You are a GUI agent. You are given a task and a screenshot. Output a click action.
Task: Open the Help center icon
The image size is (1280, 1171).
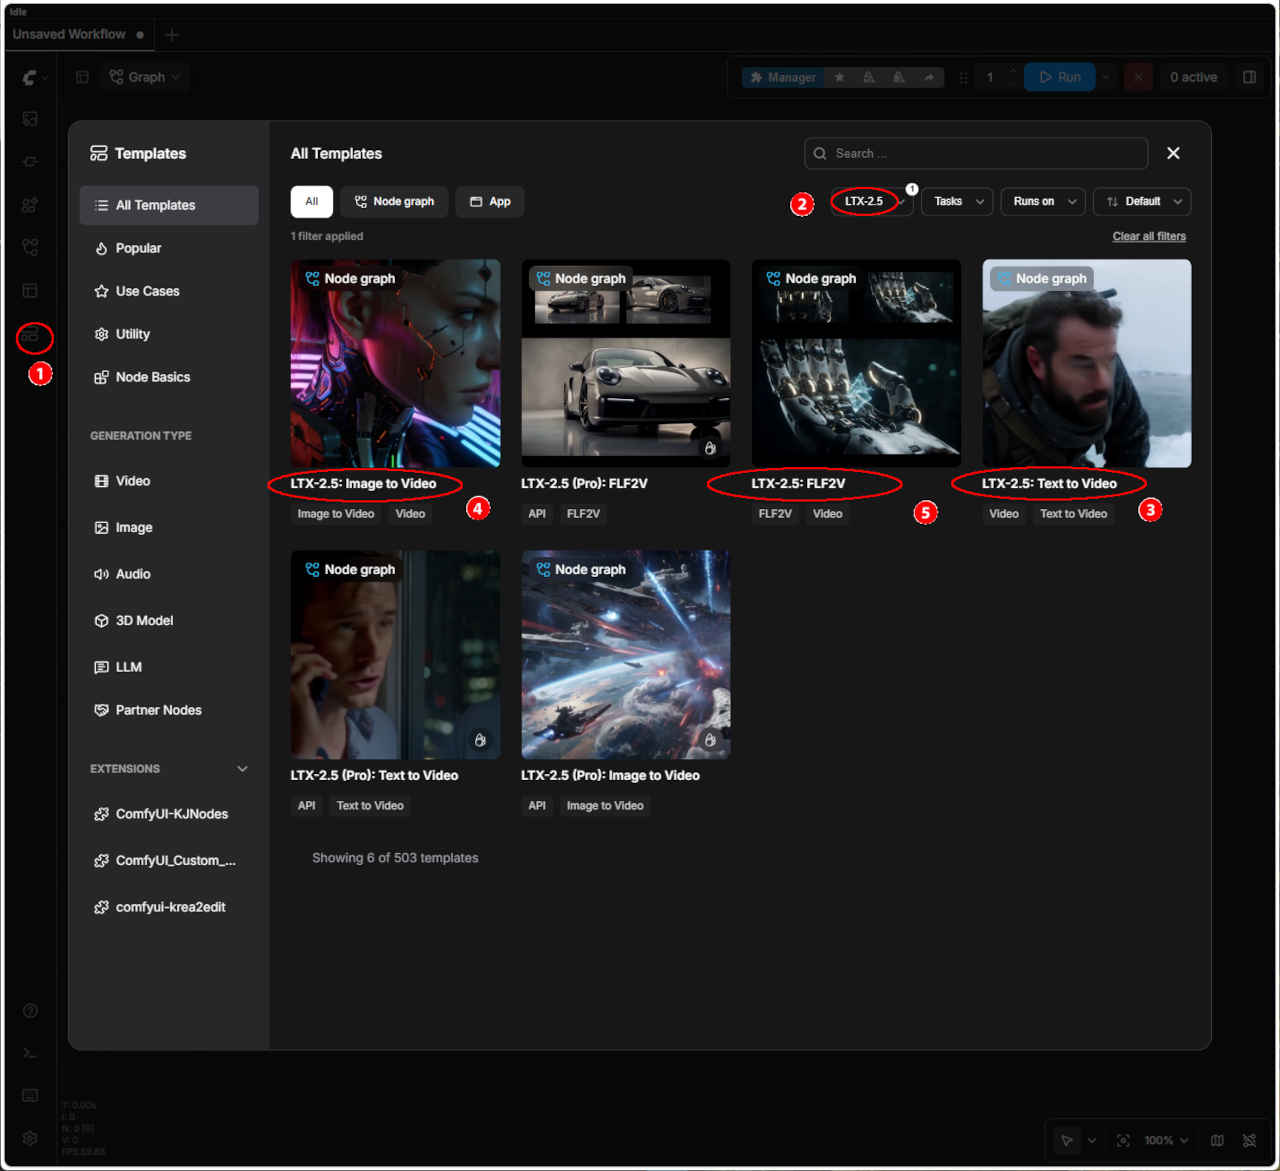coord(30,1011)
